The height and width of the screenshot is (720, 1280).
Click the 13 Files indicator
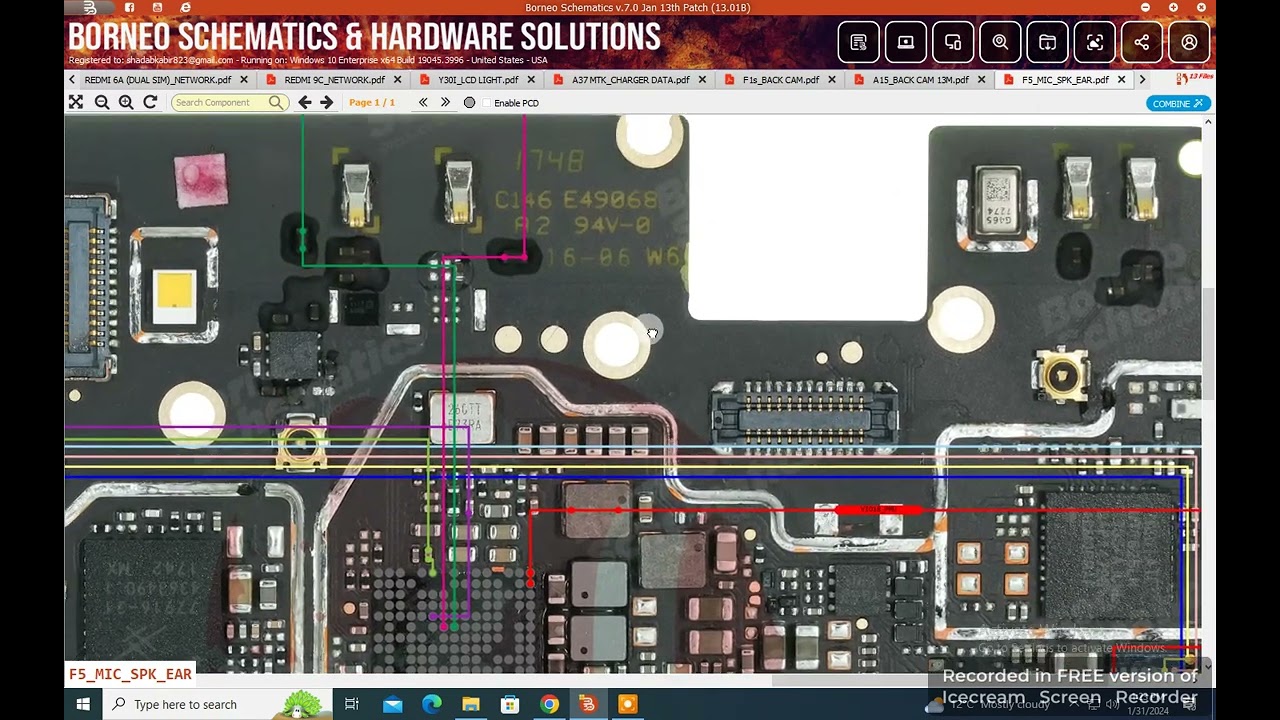[1195, 78]
